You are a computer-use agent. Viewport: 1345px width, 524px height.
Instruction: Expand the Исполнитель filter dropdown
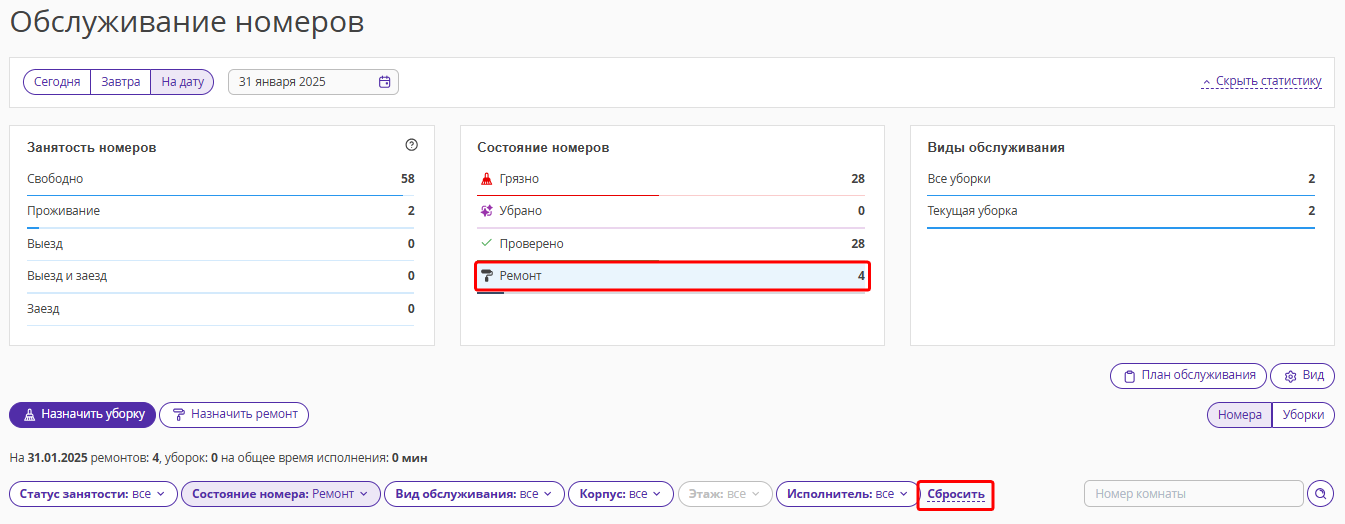tap(846, 494)
